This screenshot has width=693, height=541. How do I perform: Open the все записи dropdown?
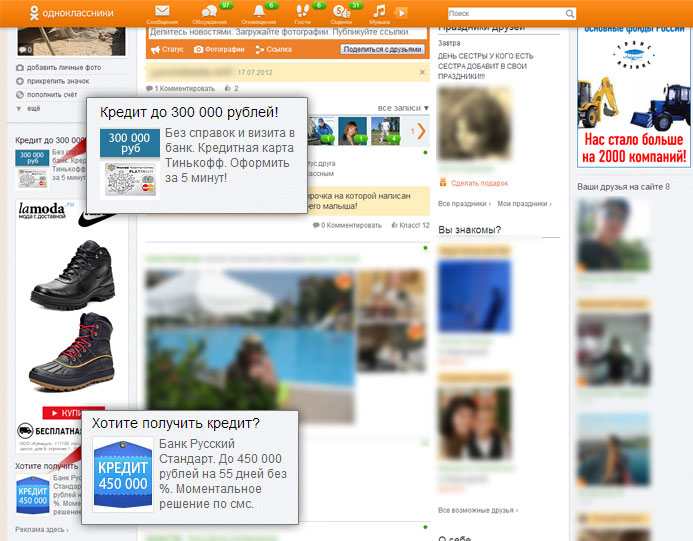(403, 108)
